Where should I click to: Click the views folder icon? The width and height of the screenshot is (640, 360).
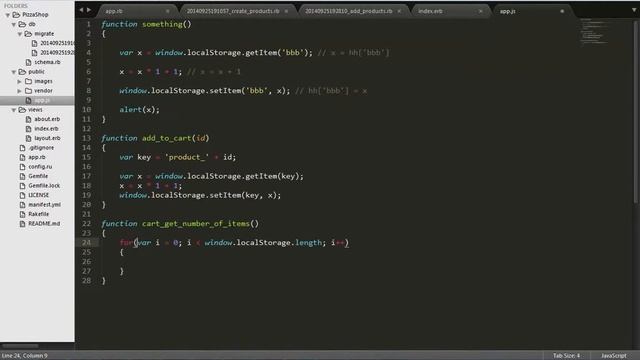(22, 110)
